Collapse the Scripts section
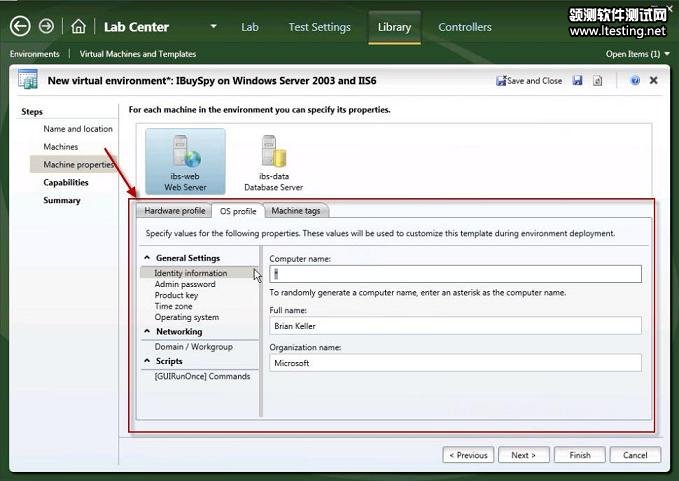This screenshot has height=481, width=679. [148, 361]
